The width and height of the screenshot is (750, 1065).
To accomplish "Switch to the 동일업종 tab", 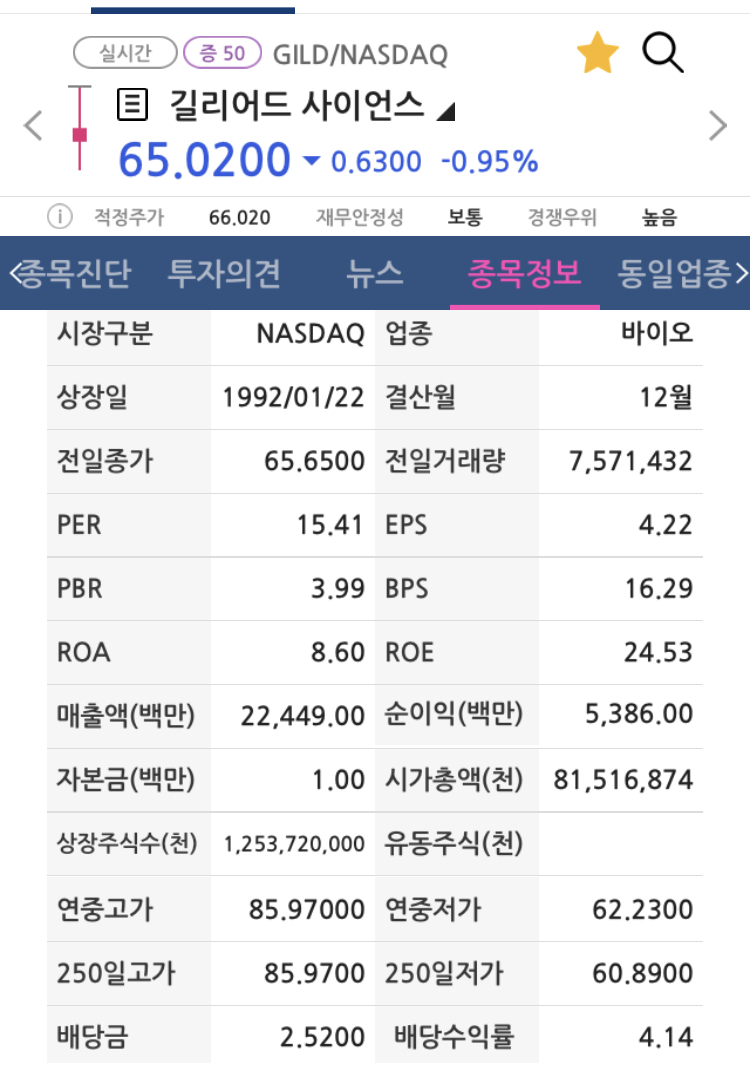I will tap(674, 273).
